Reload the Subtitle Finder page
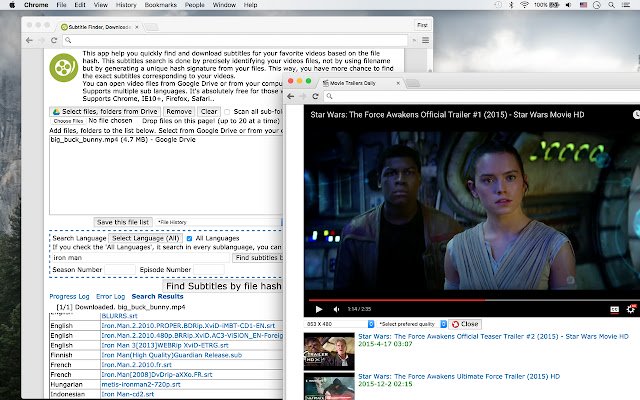 (54, 40)
